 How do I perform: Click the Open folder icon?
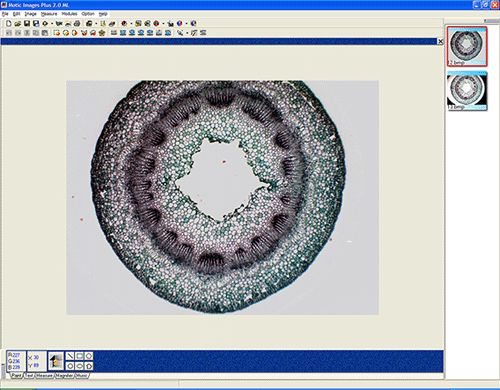tap(18, 23)
